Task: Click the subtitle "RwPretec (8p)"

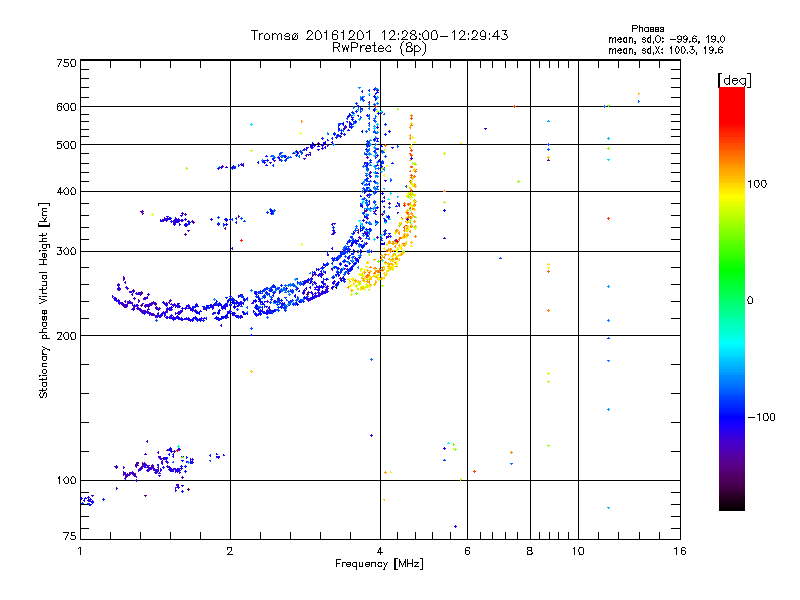Action: pyautogui.click(x=379, y=48)
